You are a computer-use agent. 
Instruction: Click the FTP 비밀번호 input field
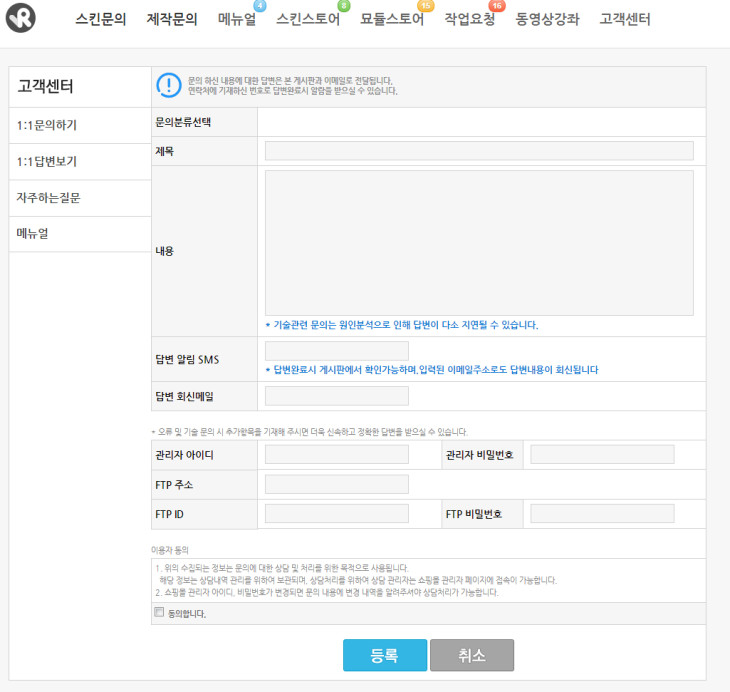tap(602, 514)
